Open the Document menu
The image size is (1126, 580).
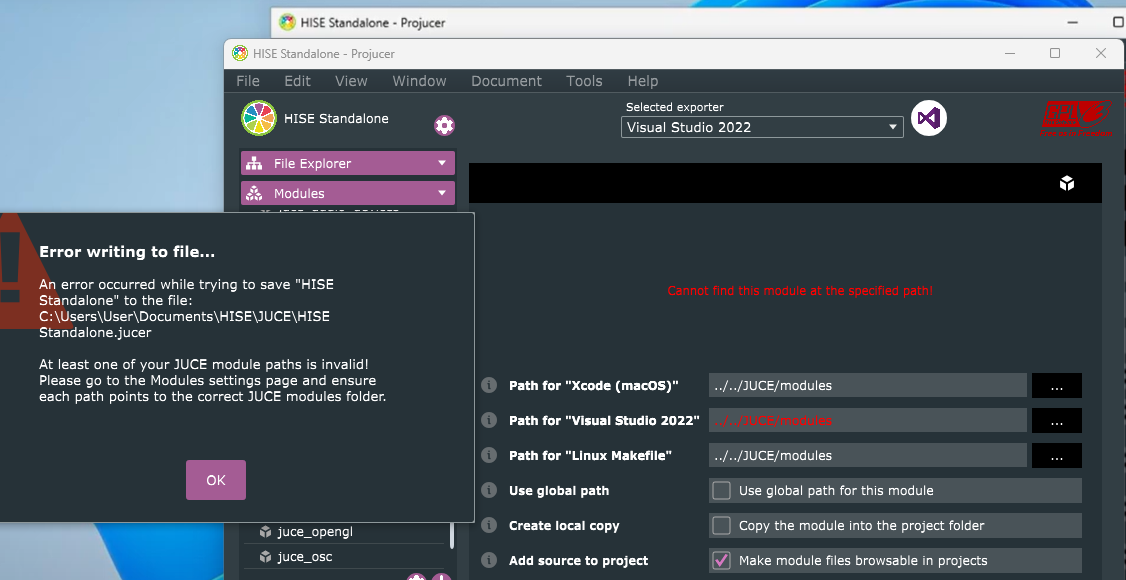click(506, 81)
